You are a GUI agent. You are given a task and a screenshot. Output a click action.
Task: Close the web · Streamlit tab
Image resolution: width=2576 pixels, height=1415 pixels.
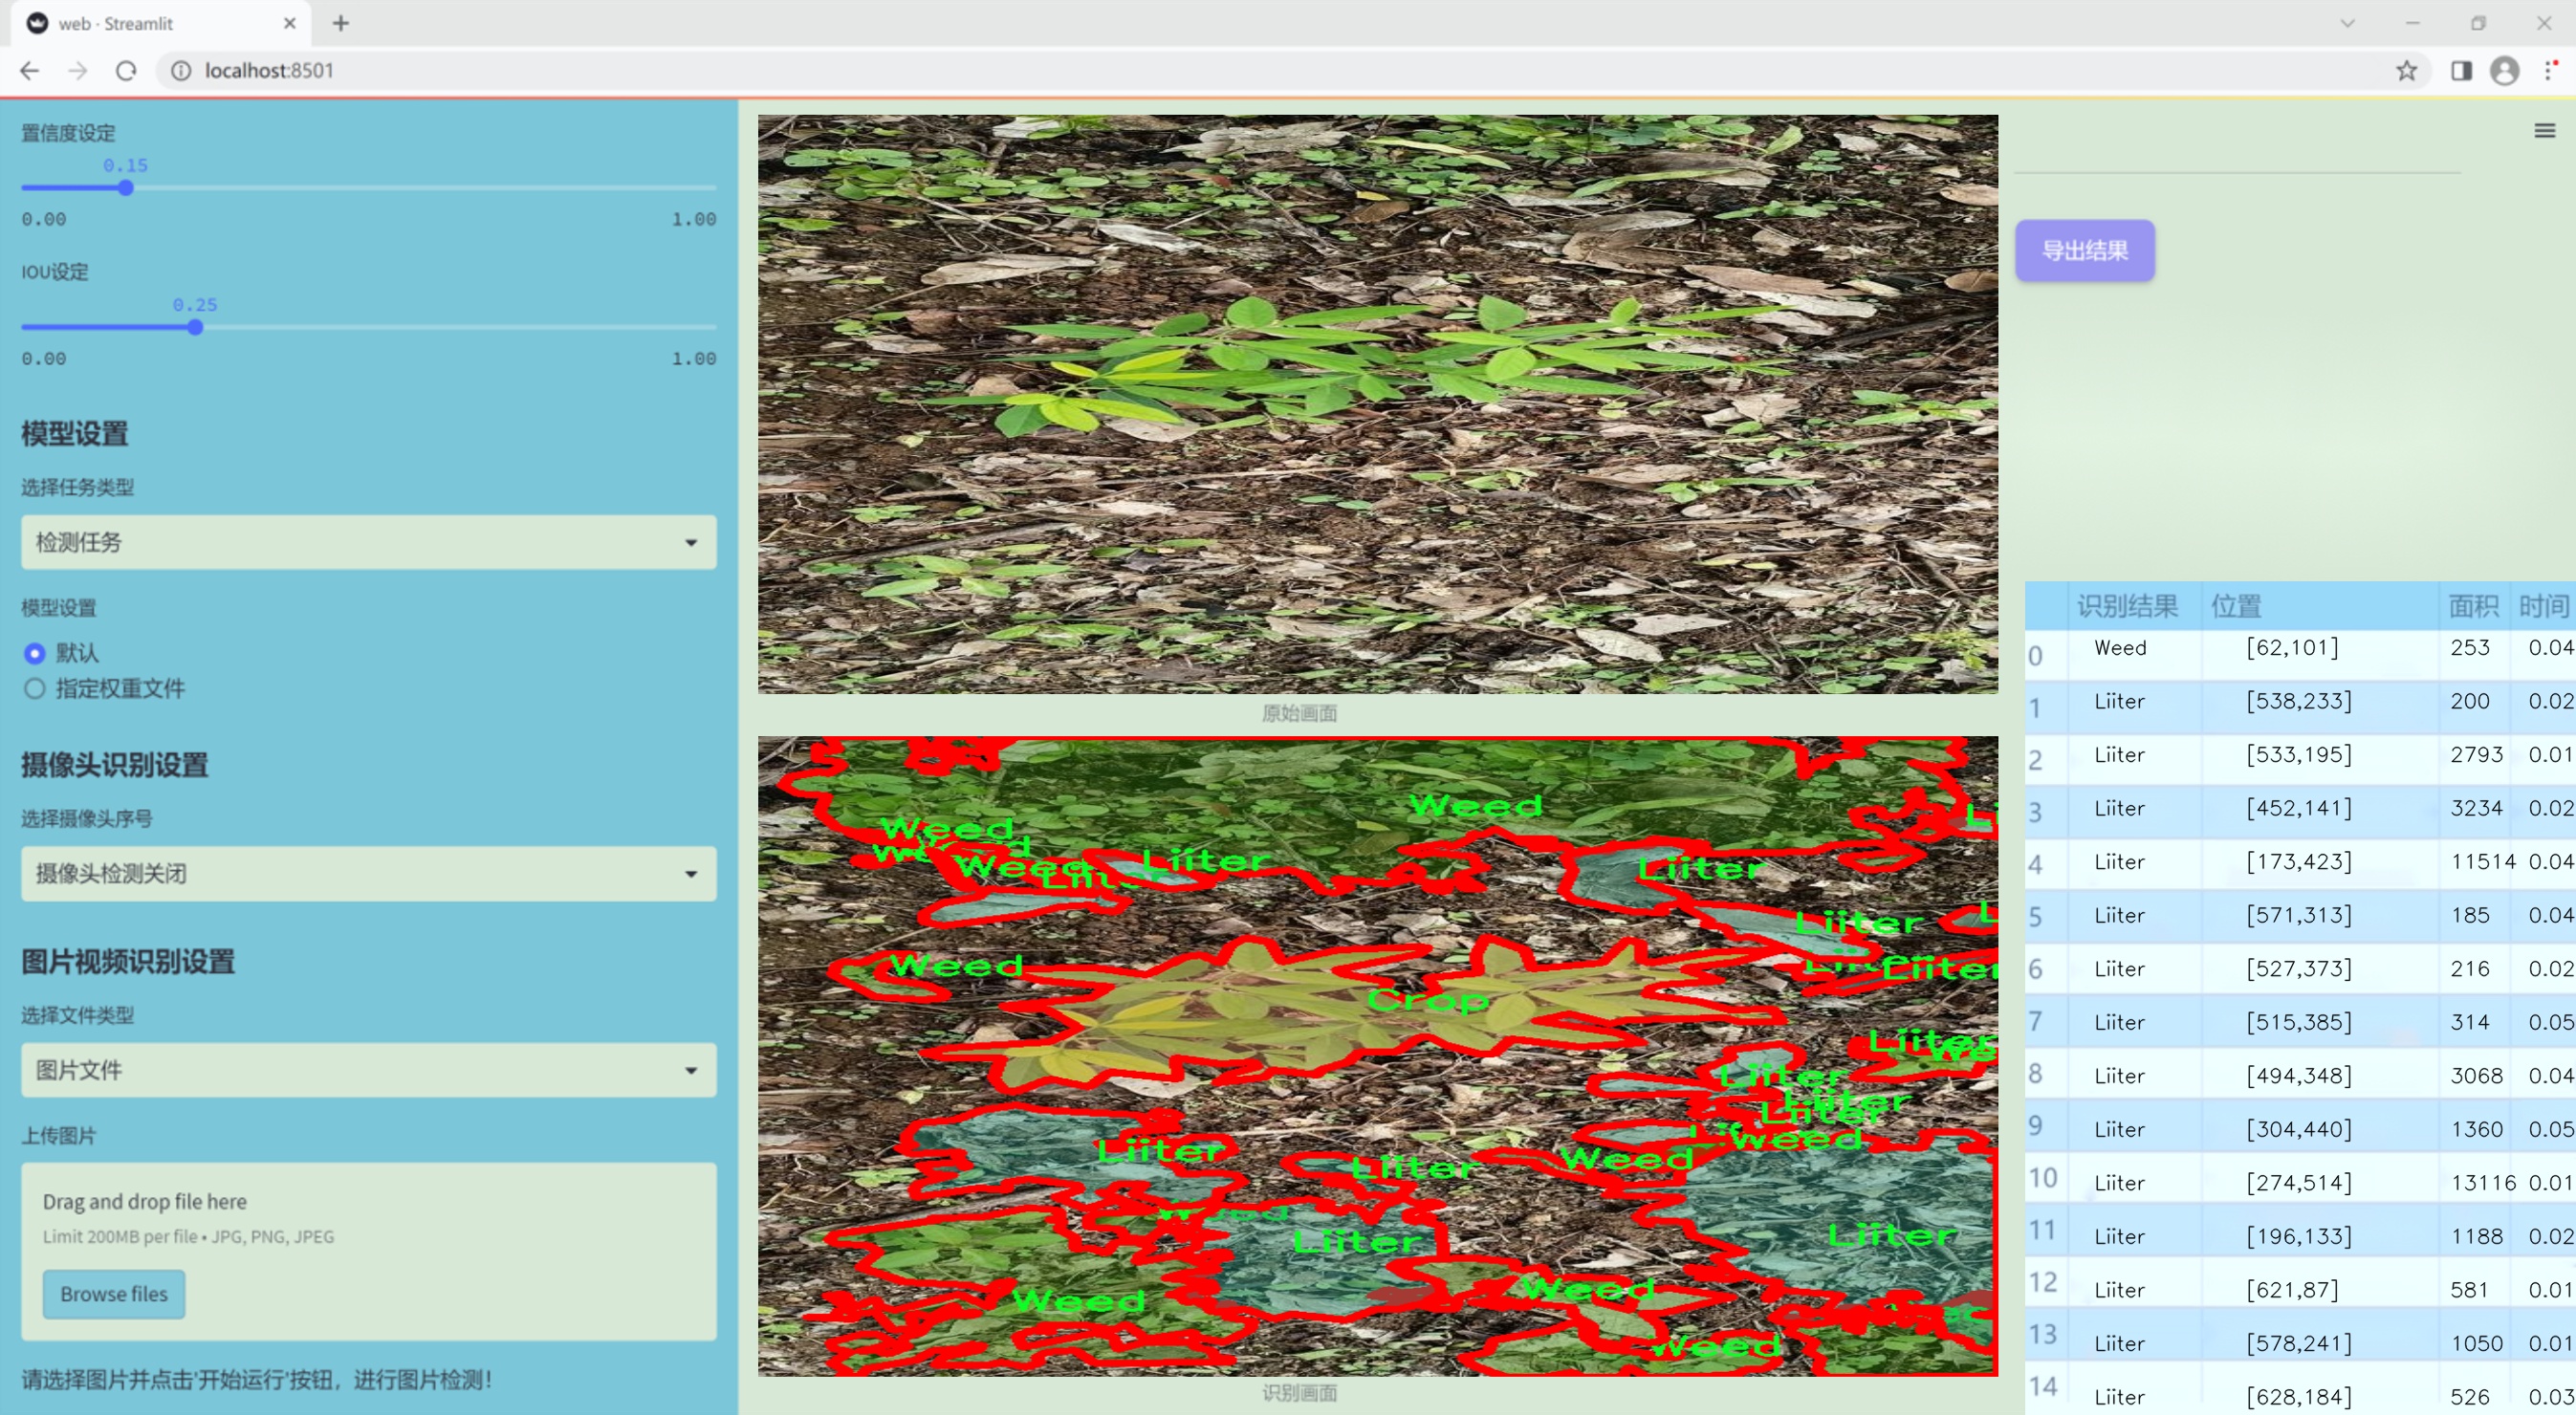(290, 23)
